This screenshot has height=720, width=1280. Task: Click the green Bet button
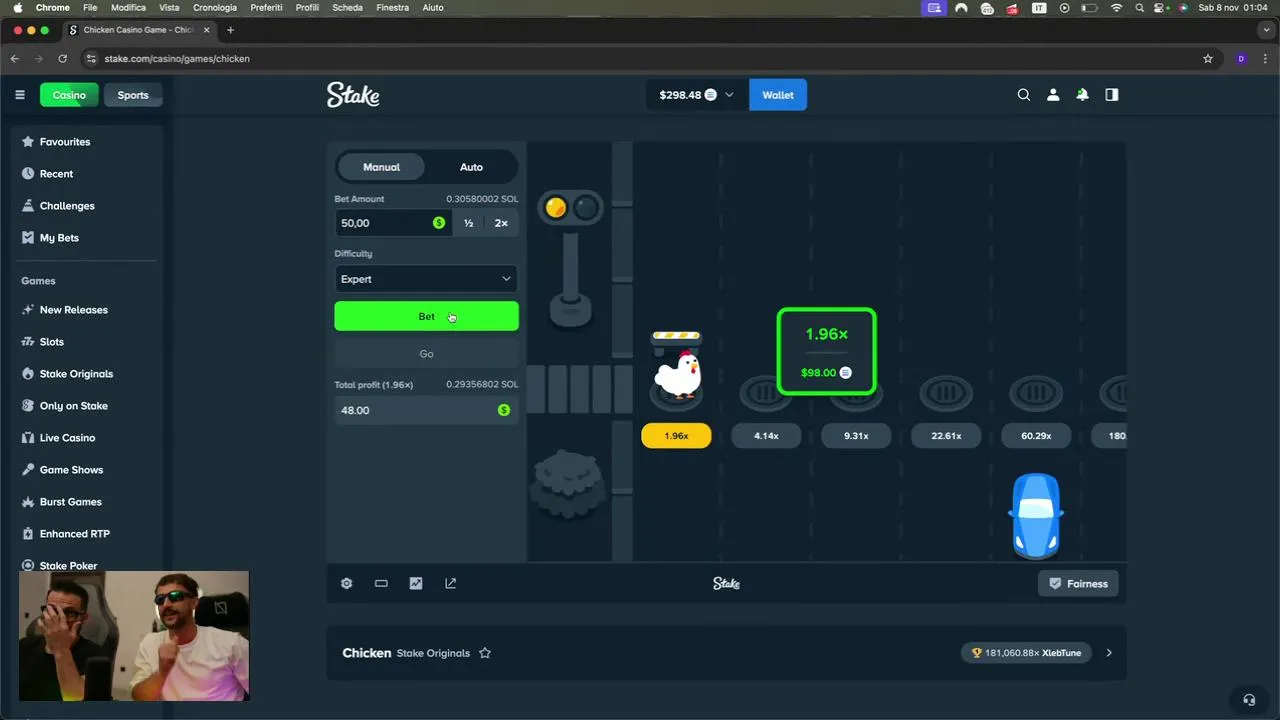(x=426, y=316)
